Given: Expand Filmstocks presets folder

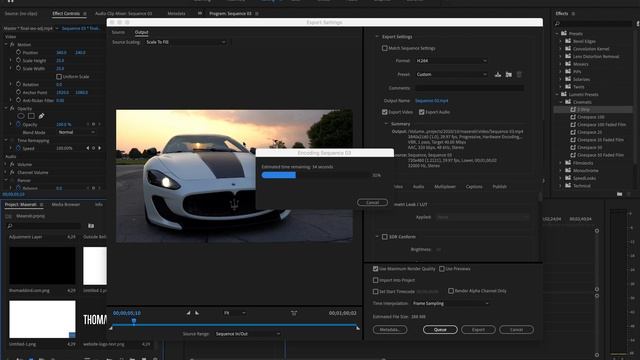Looking at the screenshot, I should point(560,163).
